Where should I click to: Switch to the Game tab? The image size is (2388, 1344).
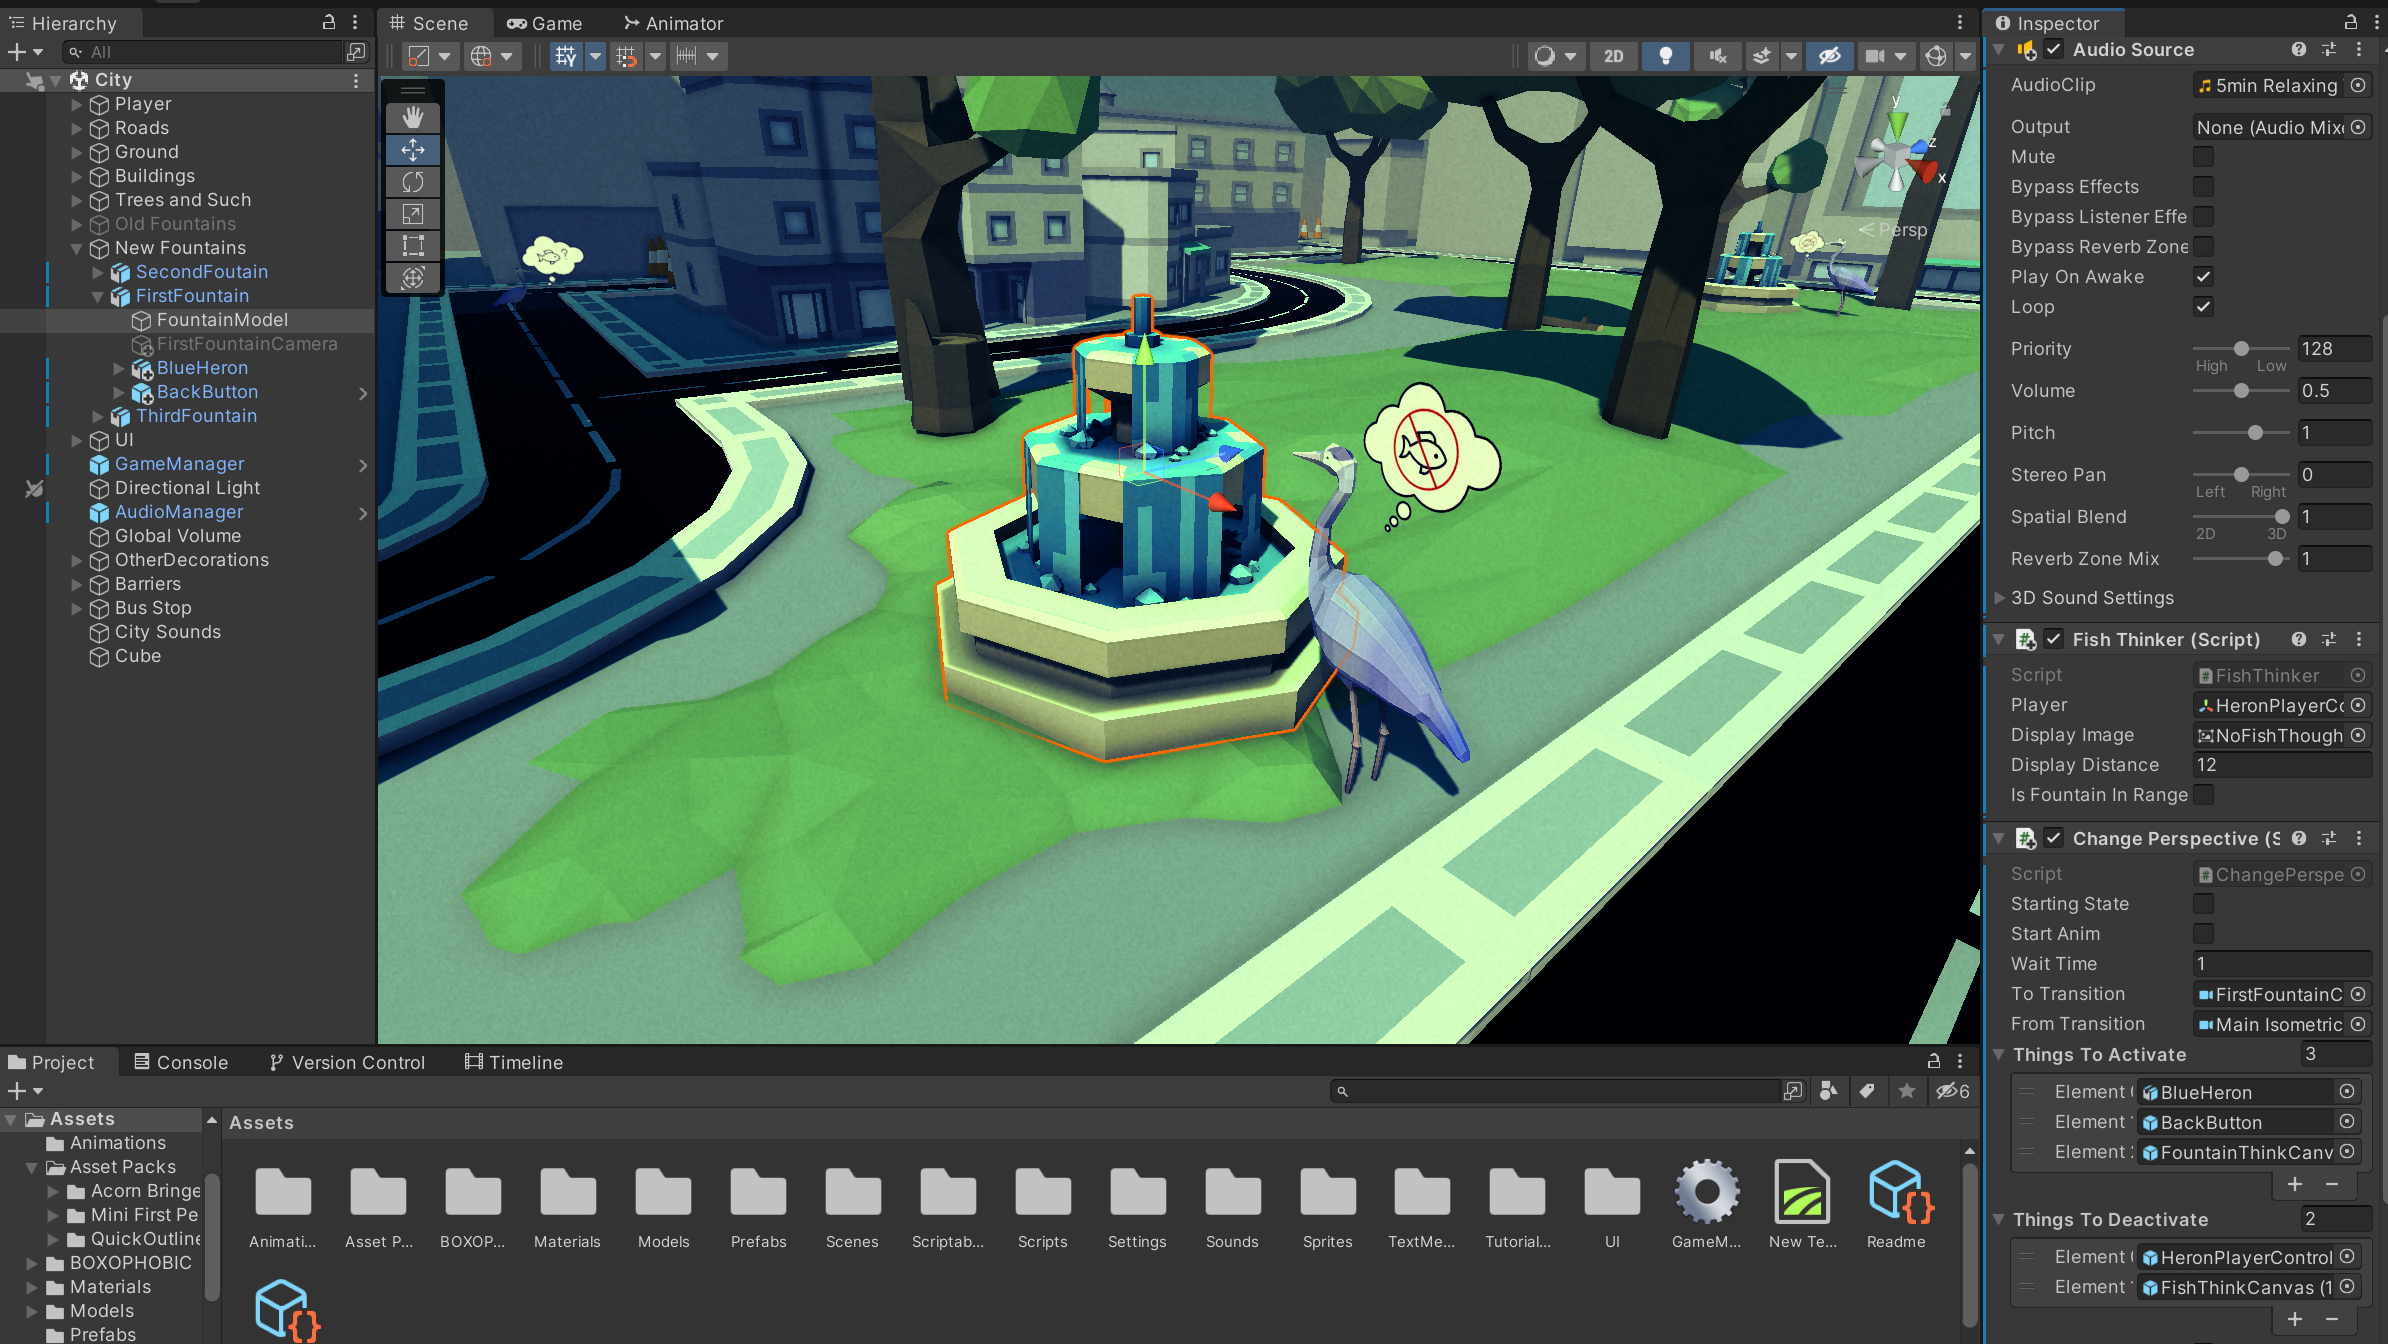coord(545,23)
